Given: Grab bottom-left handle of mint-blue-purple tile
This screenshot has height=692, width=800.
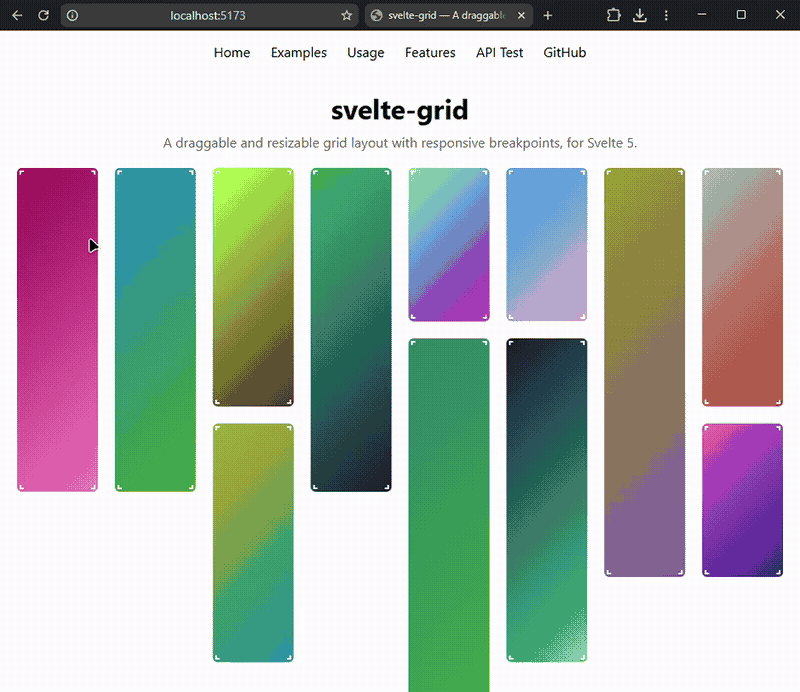Looking at the screenshot, I should 413,317.
